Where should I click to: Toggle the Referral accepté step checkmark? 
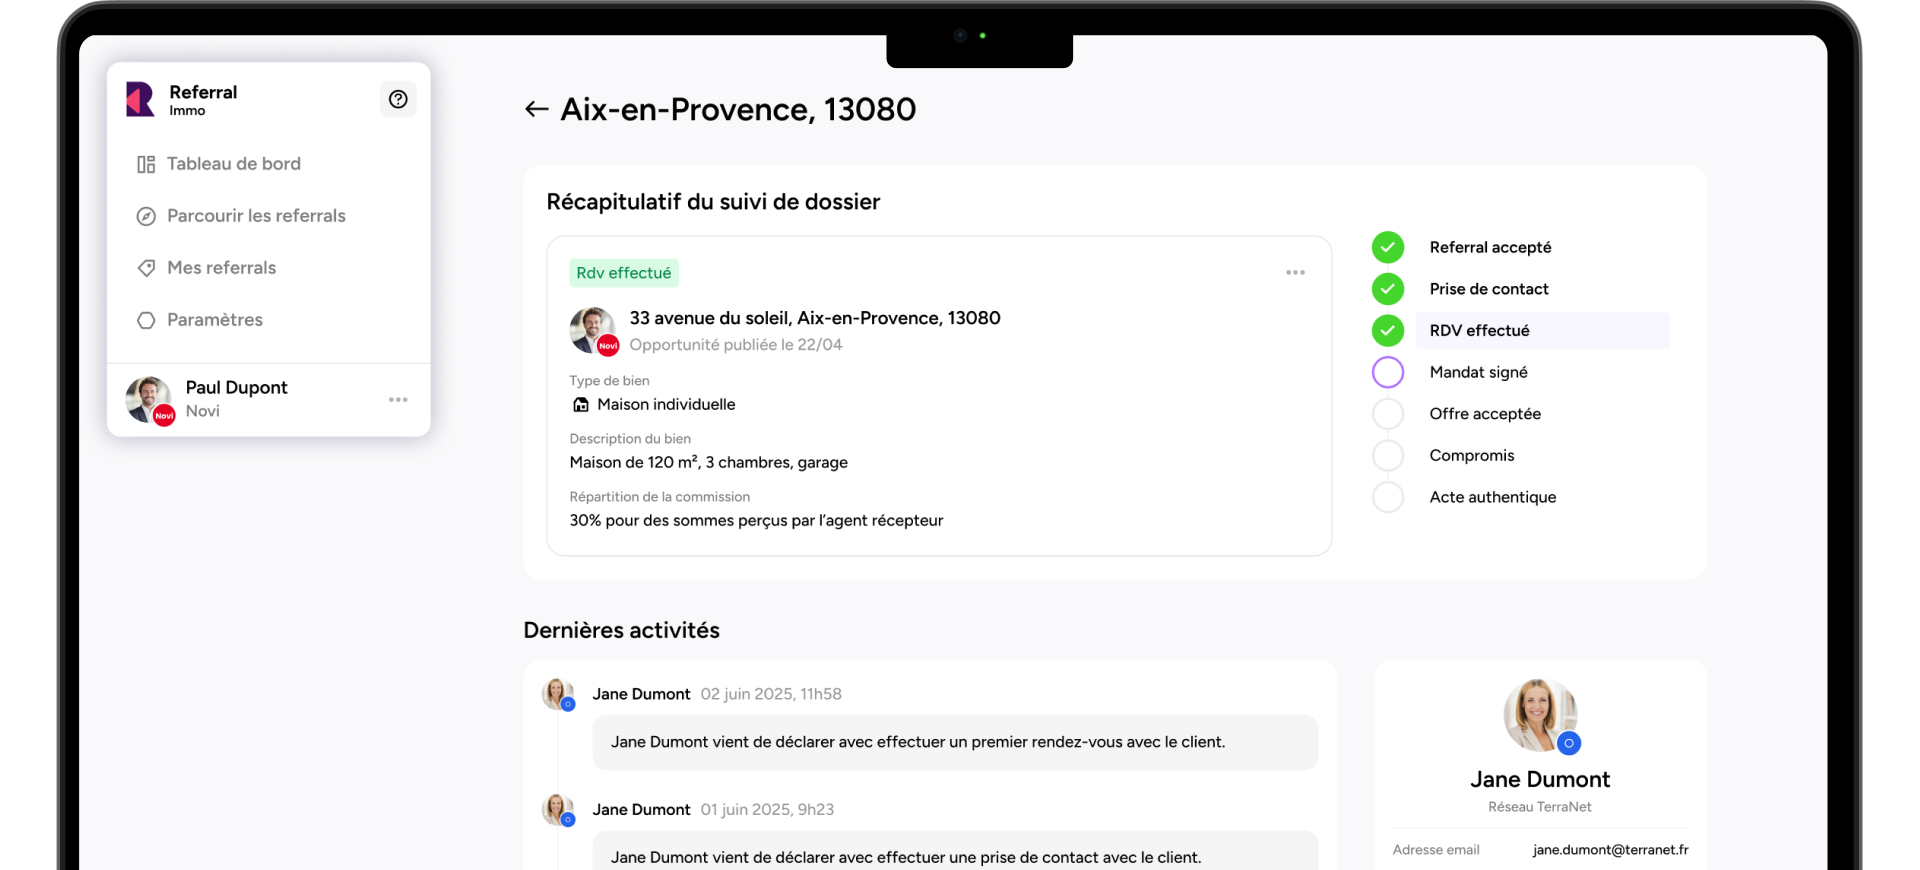tap(1388, 247)
